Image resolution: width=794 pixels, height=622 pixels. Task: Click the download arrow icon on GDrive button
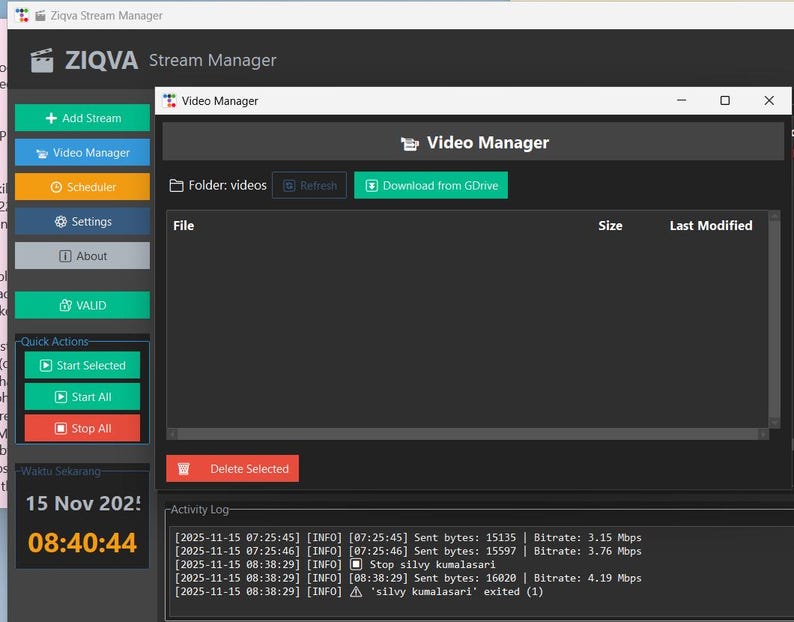coord(372,185)
